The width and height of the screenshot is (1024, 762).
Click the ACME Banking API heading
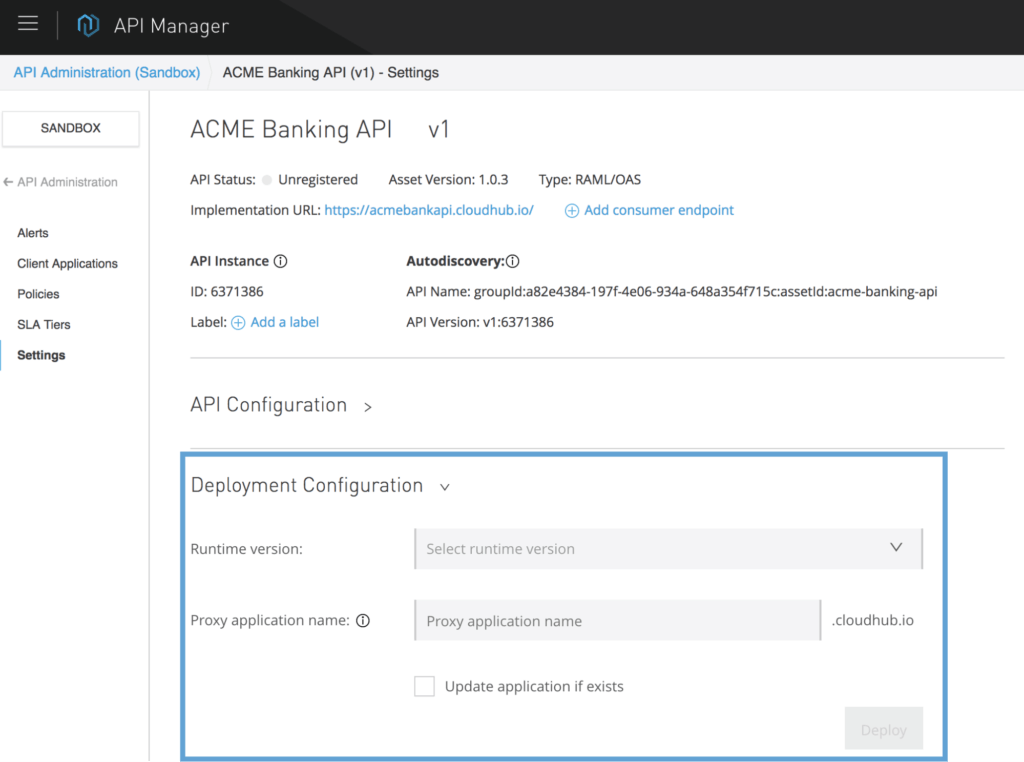click(x=291, y=129)
